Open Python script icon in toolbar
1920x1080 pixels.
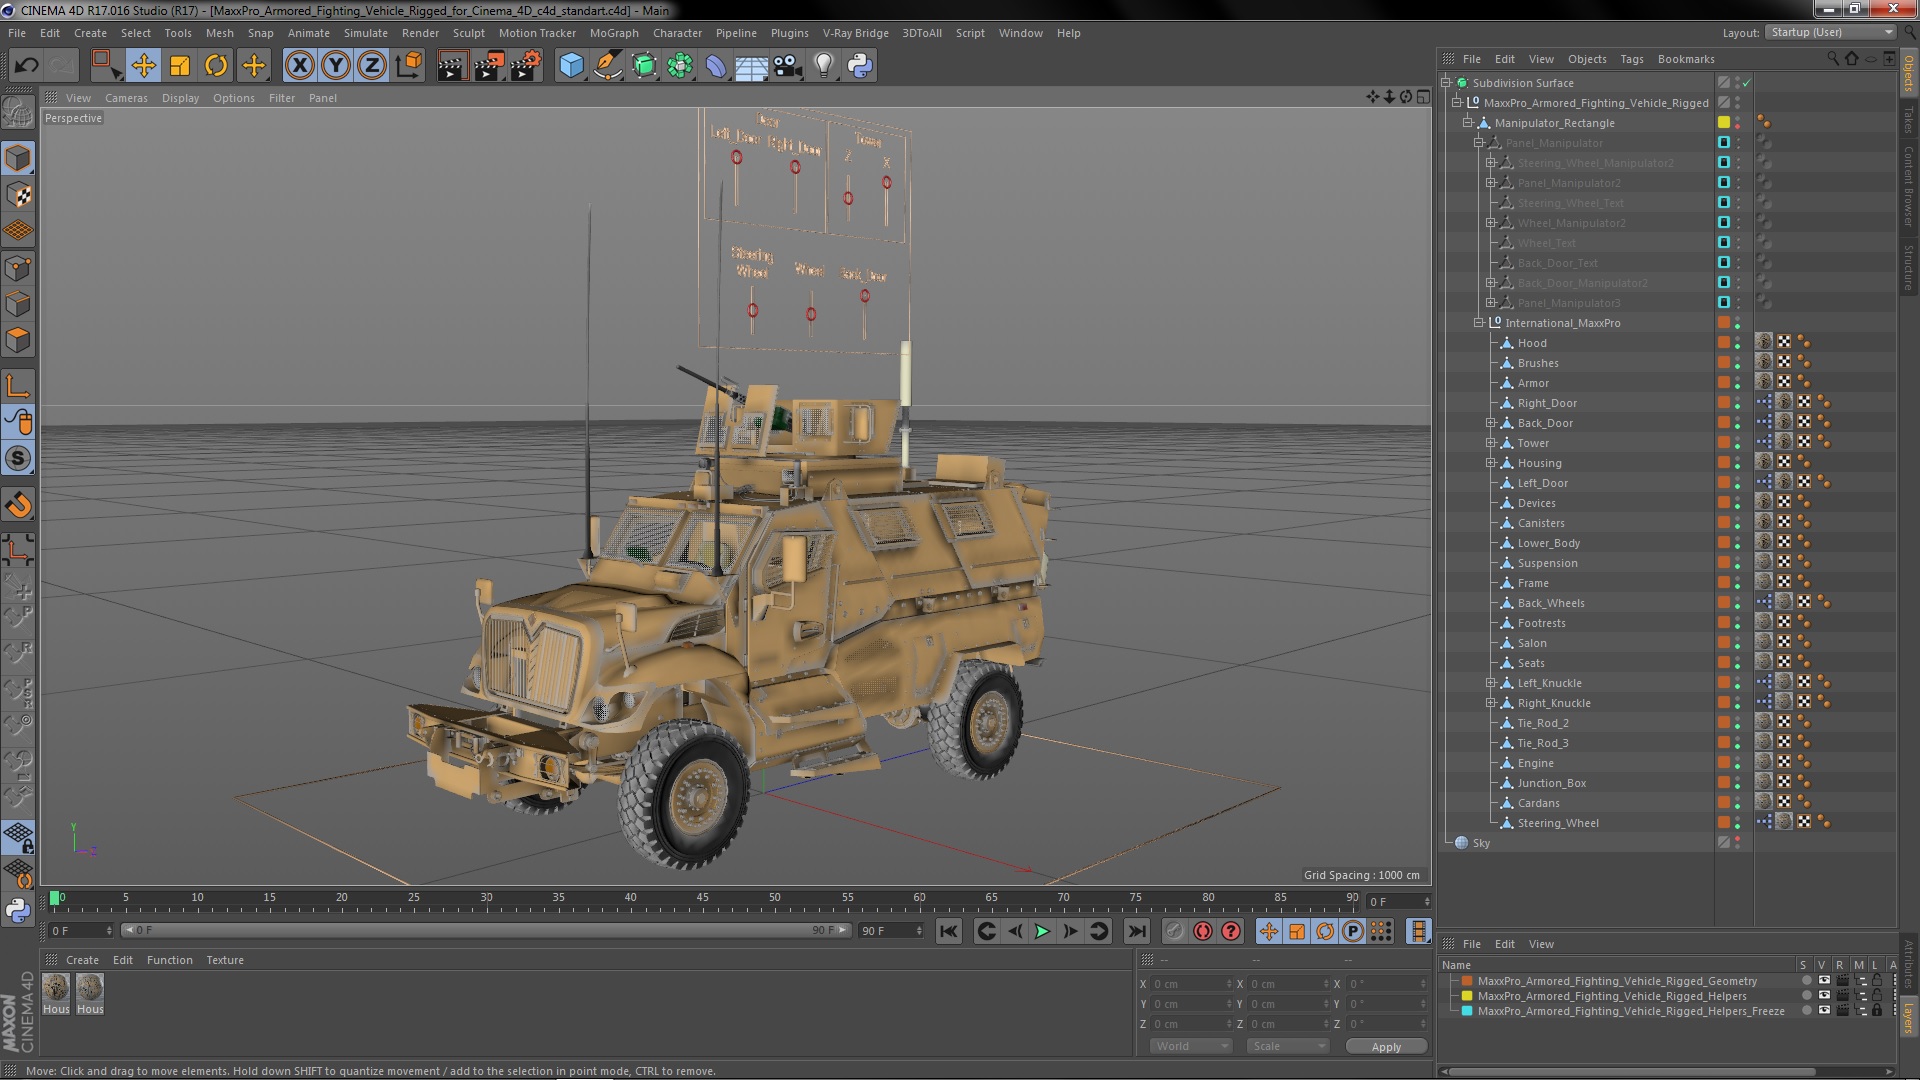pyautogui.click(x=860, y=66)
